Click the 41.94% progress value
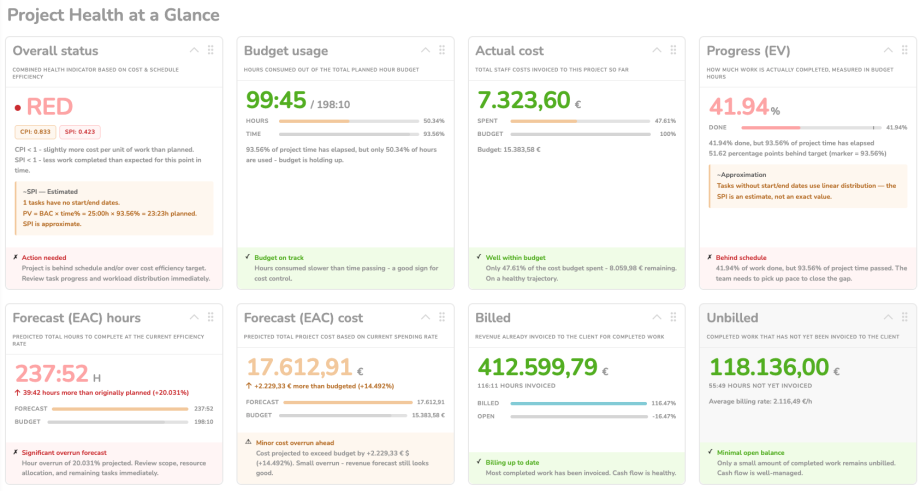This screenshot has height=491, width=920. tap(745, 107)
